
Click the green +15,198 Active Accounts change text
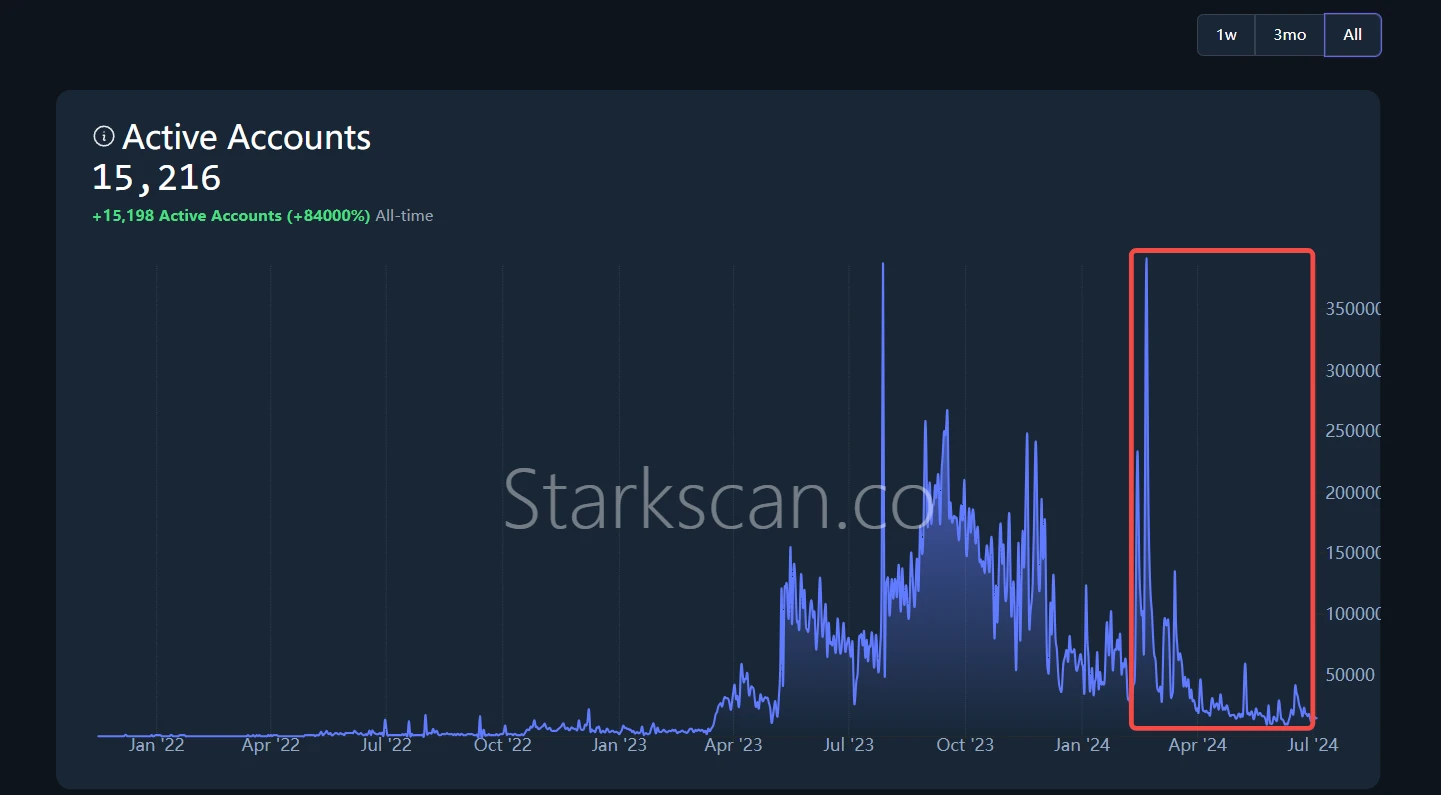tap(231, 215)
